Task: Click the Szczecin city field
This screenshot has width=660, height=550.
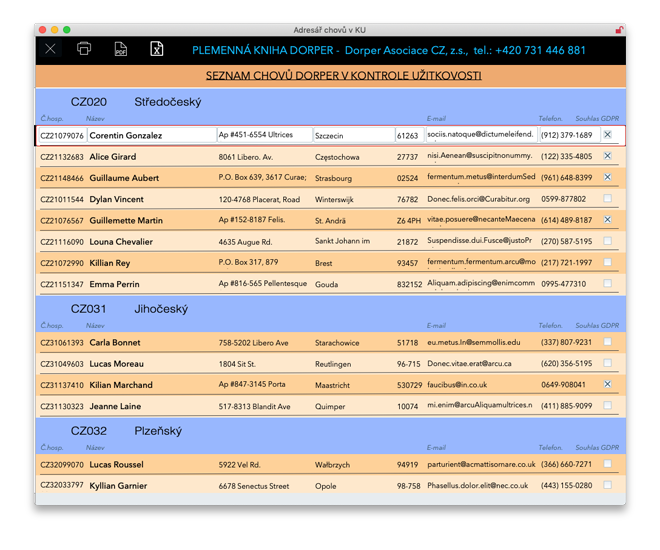Action: [x=351, y=135]
